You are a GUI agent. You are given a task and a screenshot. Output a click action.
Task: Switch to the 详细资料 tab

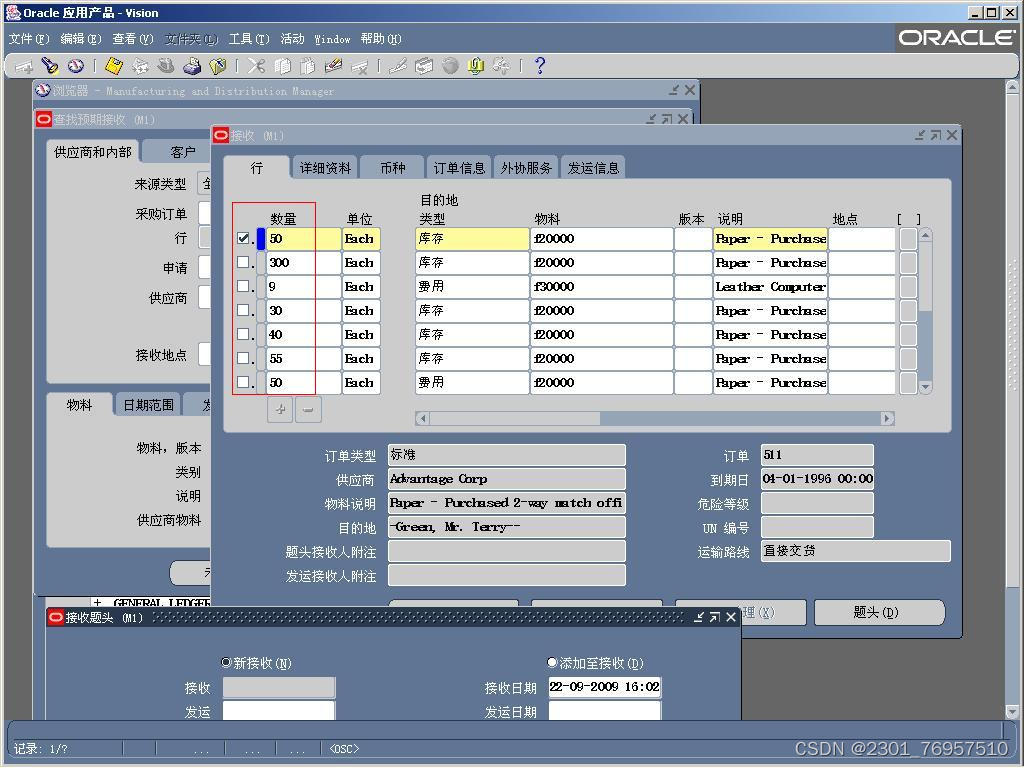[325, 168]
